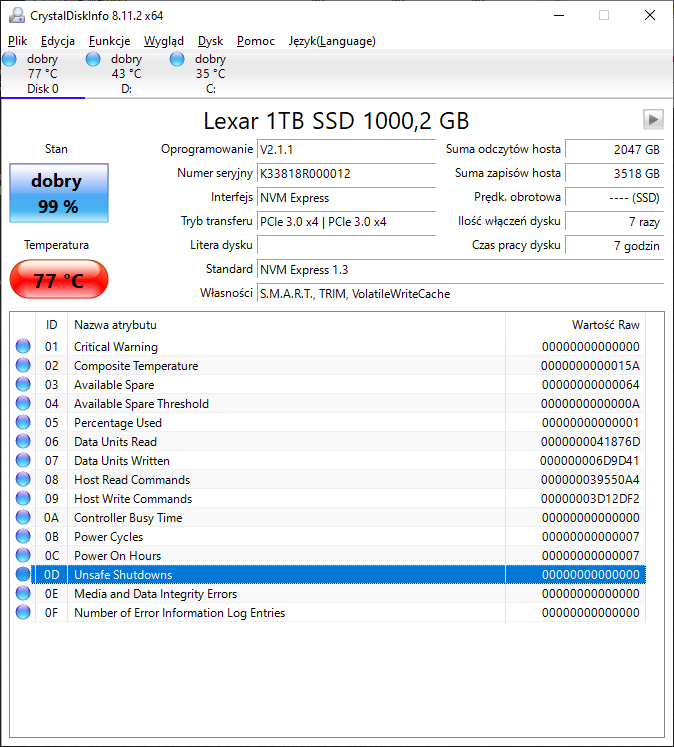The height and width of the screenshot is (747, 674).
Task: Click status orb of Data Units Read row
Action: pyautogui.click(x=23, y=442)
